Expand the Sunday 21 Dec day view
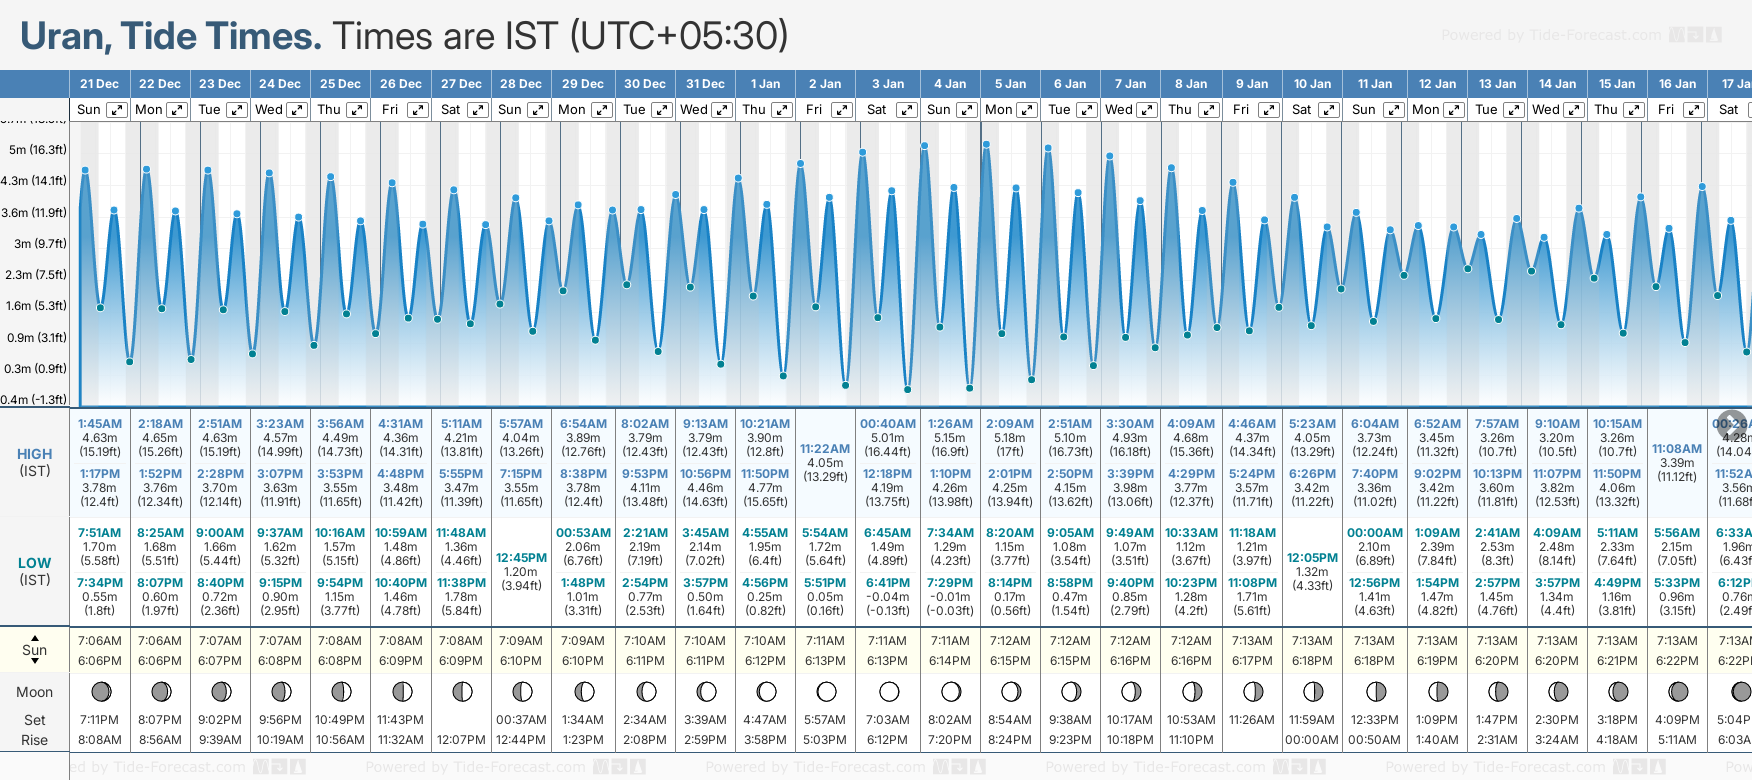This screenshot has height=780, width=1752. pos(117,110)
